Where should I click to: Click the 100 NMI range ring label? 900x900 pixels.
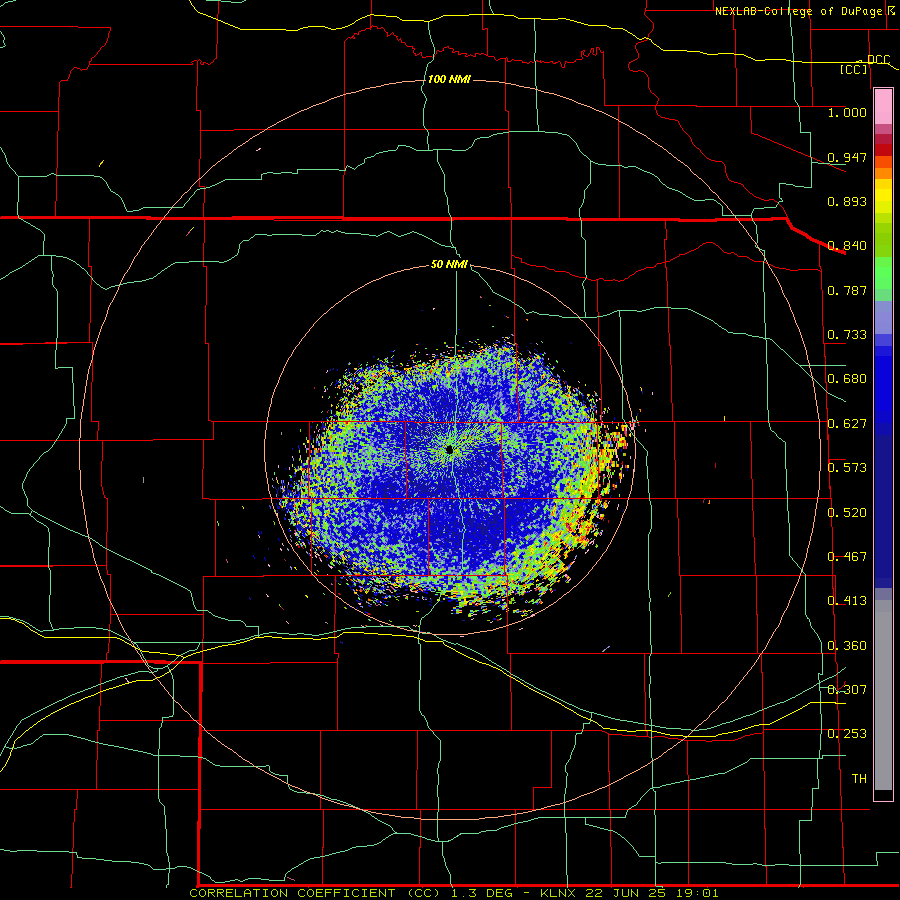(x=449, y=79)
